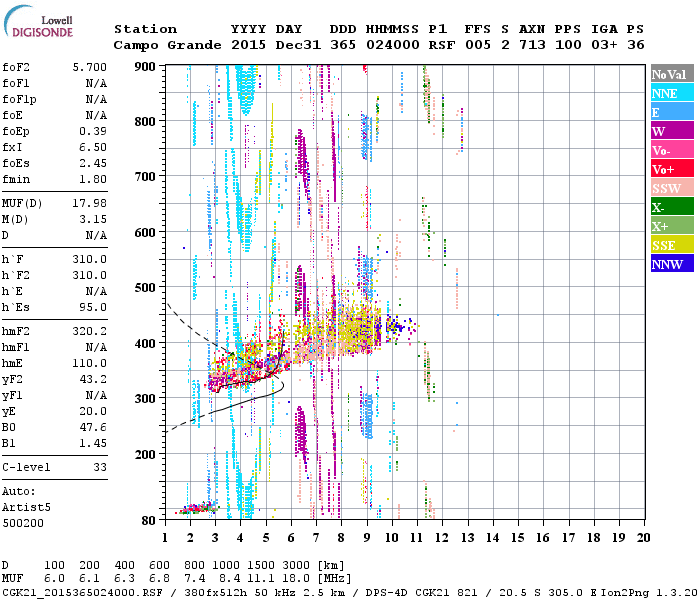This screenshot has width=700, height=600.
Task: Select the NNW blue legend swatch
Action: coord(672,264)
